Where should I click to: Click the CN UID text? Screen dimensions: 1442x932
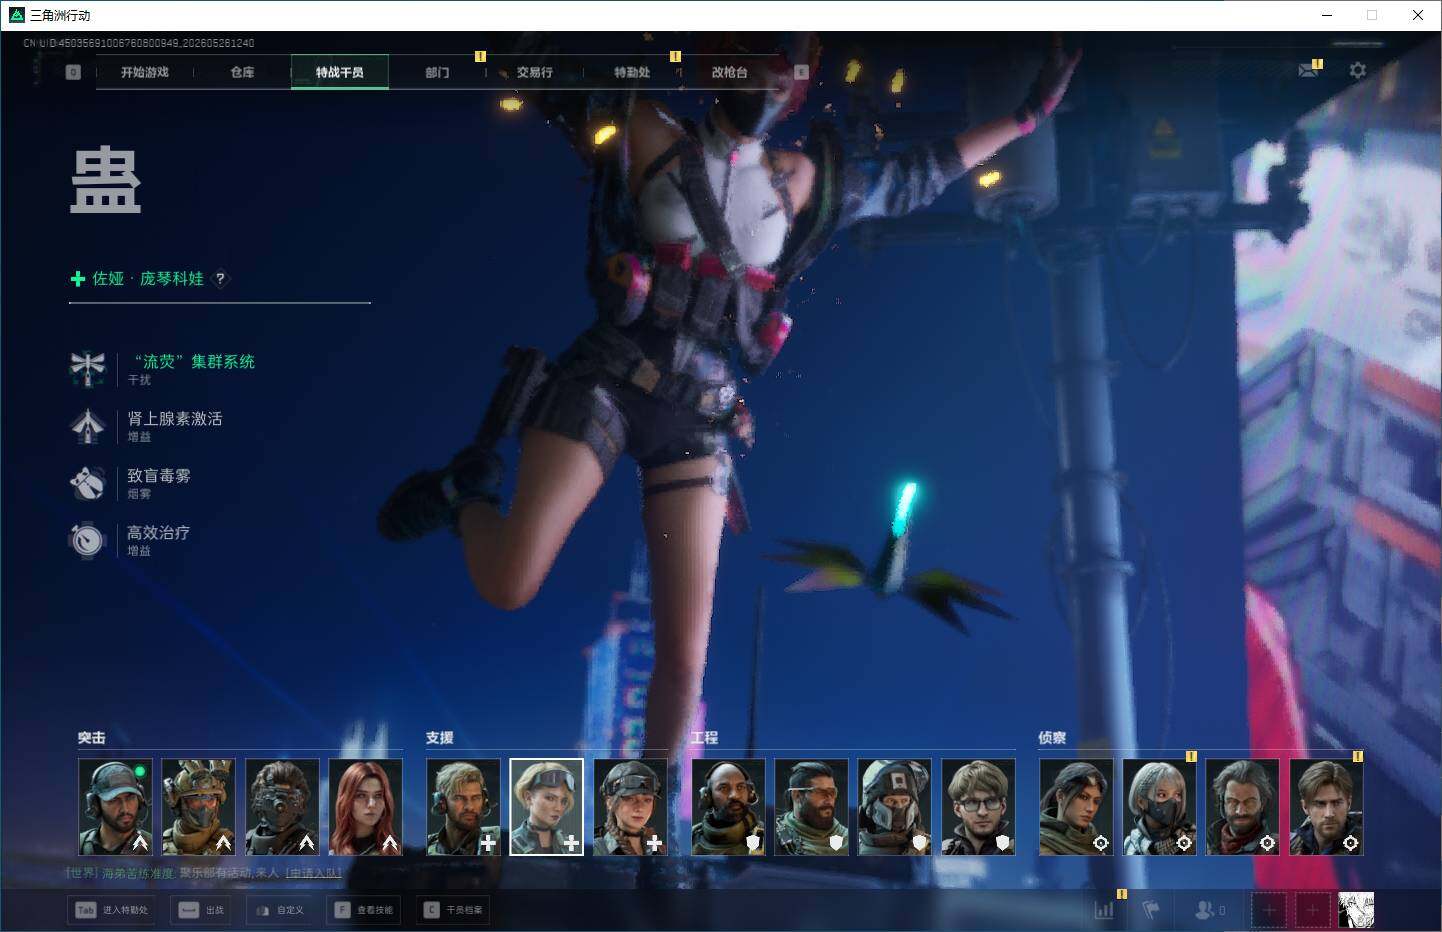pyautogui.click(x=139, y=43)
